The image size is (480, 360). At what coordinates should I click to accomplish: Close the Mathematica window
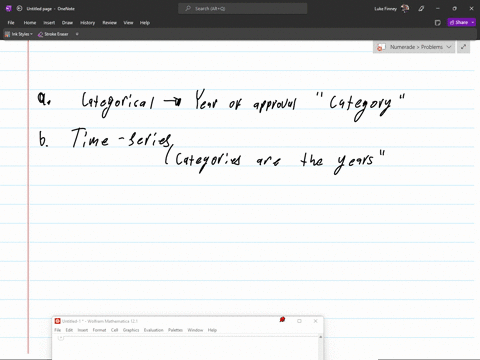click(x=315, y=321)
